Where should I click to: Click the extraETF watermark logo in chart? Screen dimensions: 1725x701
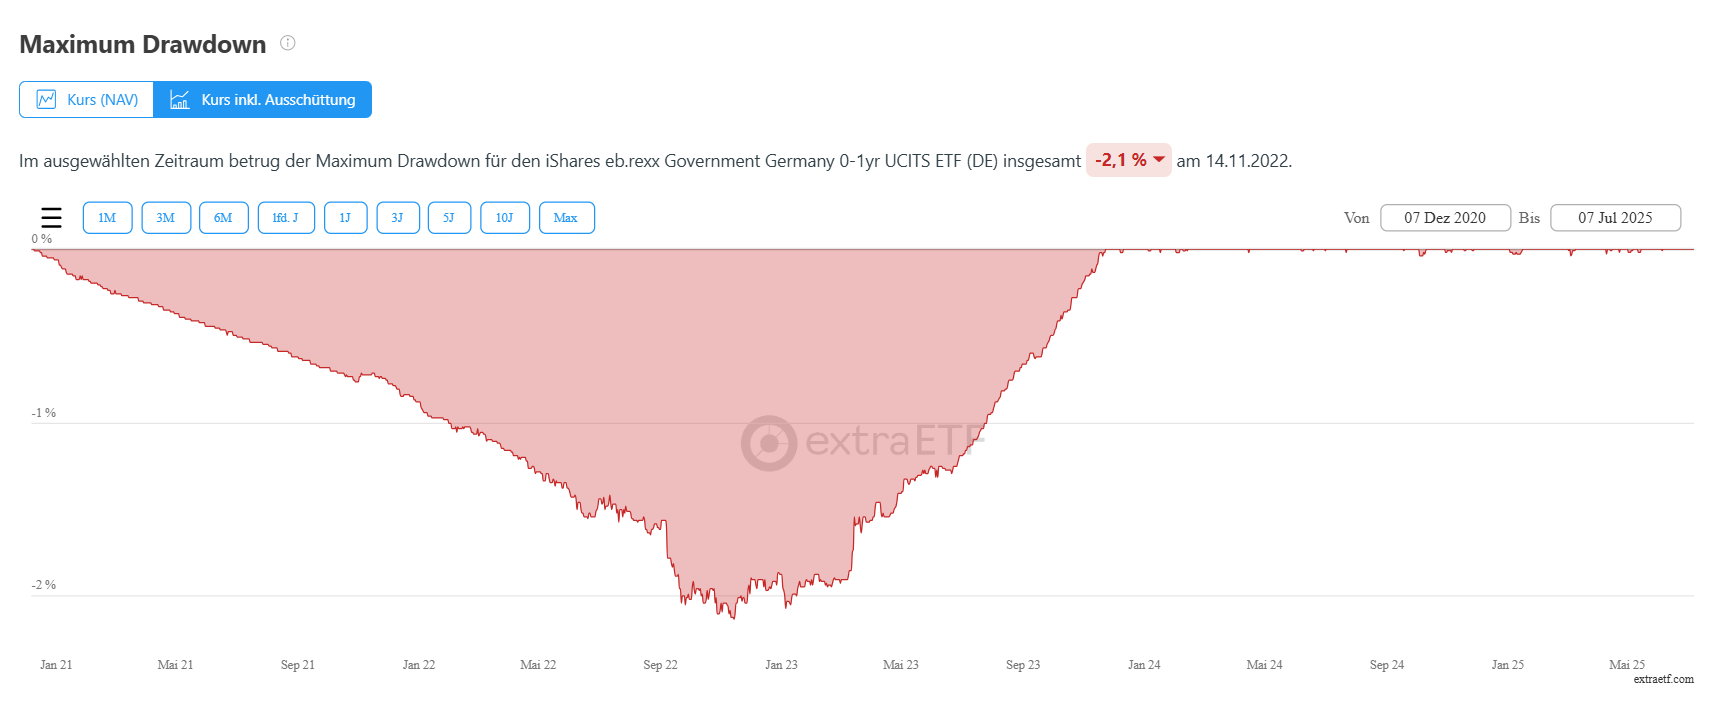click(862, 442)
